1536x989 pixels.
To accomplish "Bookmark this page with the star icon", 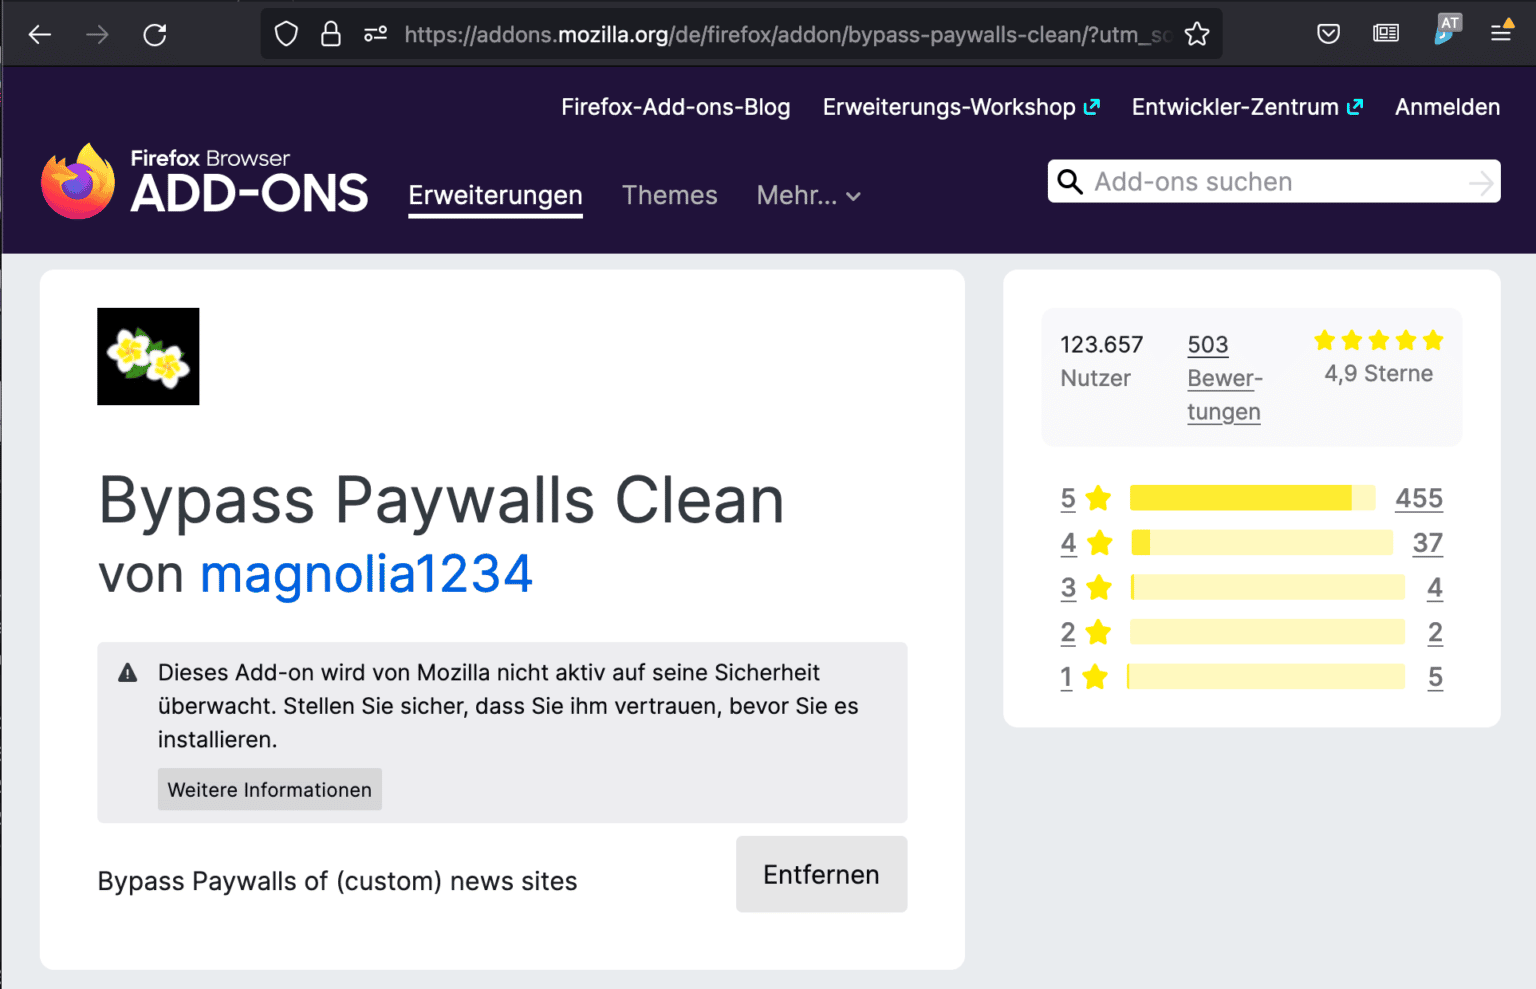I will pos(1197,35).
